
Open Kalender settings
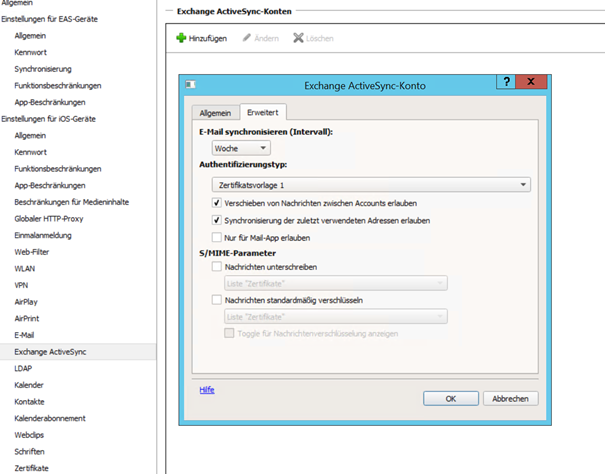tap(29, 385)
